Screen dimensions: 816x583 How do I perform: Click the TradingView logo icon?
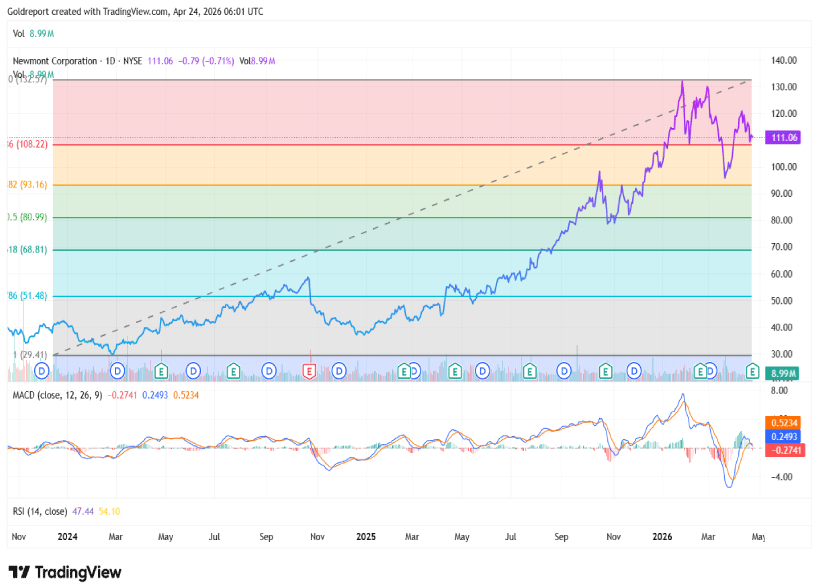pos(20,572)
